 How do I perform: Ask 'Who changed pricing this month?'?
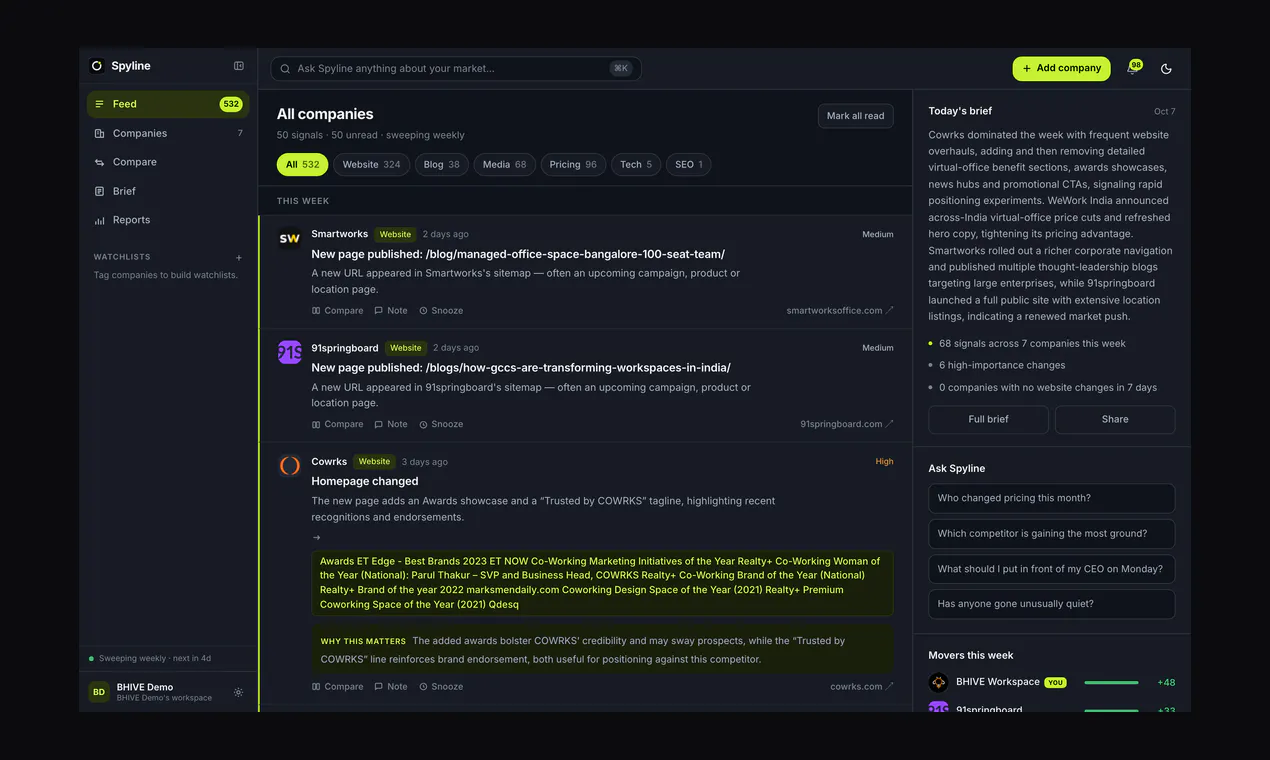pyautogui.click(x=1051, y=498)
